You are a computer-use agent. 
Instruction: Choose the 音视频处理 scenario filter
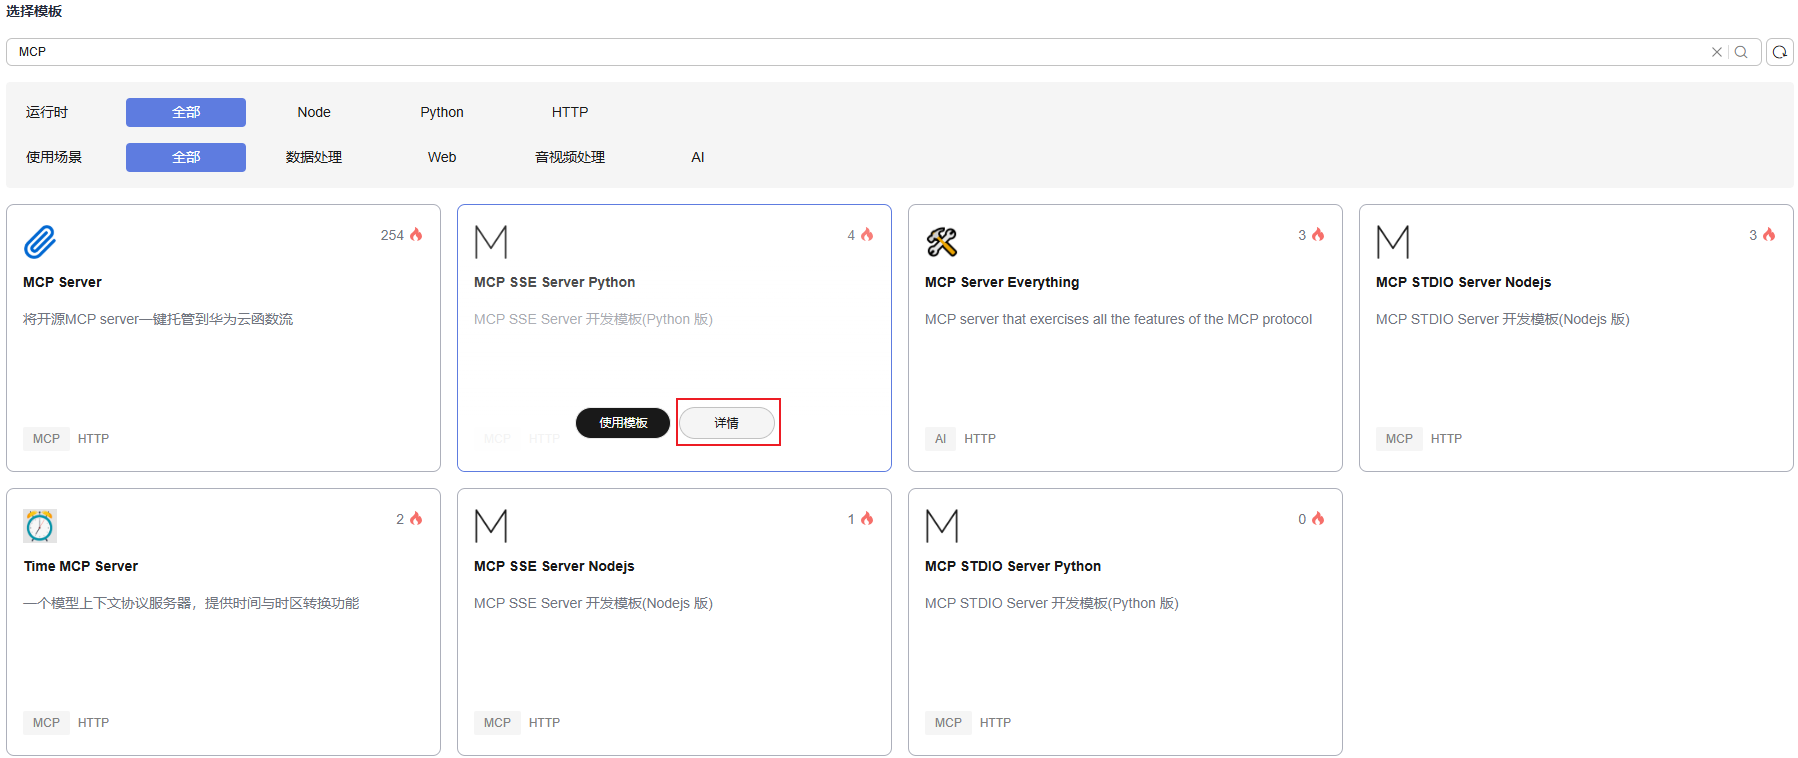tap(569, 157)
